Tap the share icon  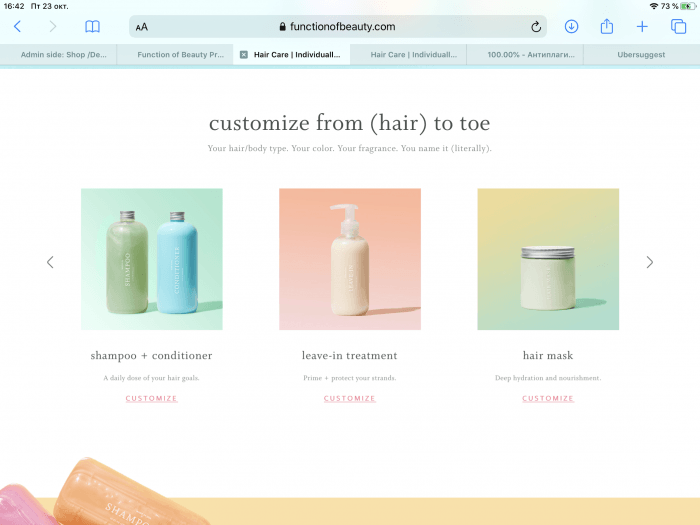[607, 26]
